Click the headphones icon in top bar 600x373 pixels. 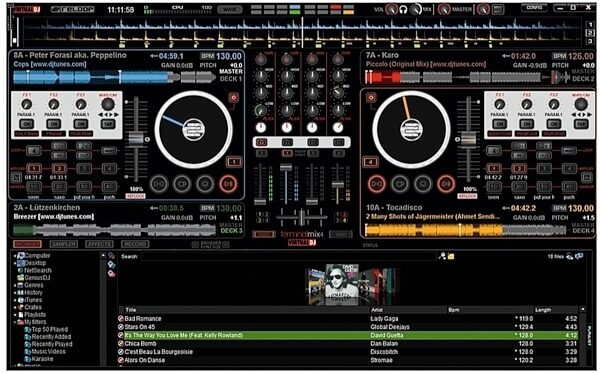(x=403, y=10)
